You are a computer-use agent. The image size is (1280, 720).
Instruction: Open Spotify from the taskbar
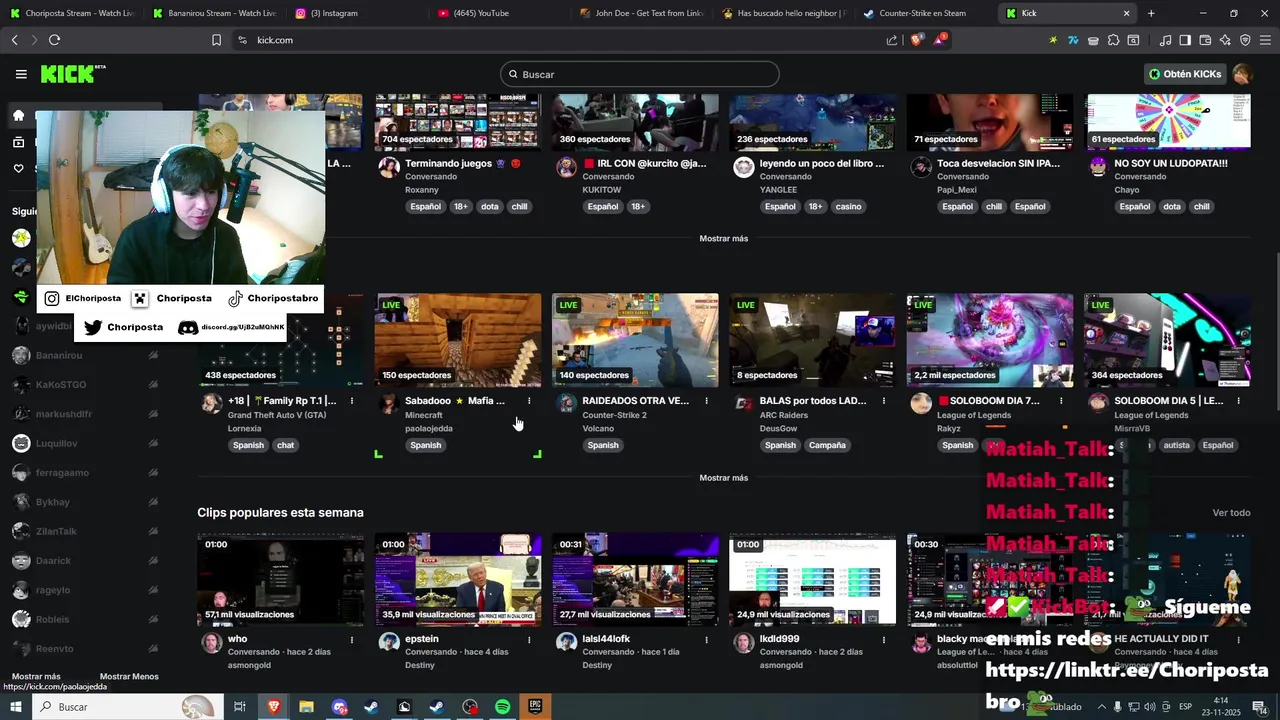[502, 707]
